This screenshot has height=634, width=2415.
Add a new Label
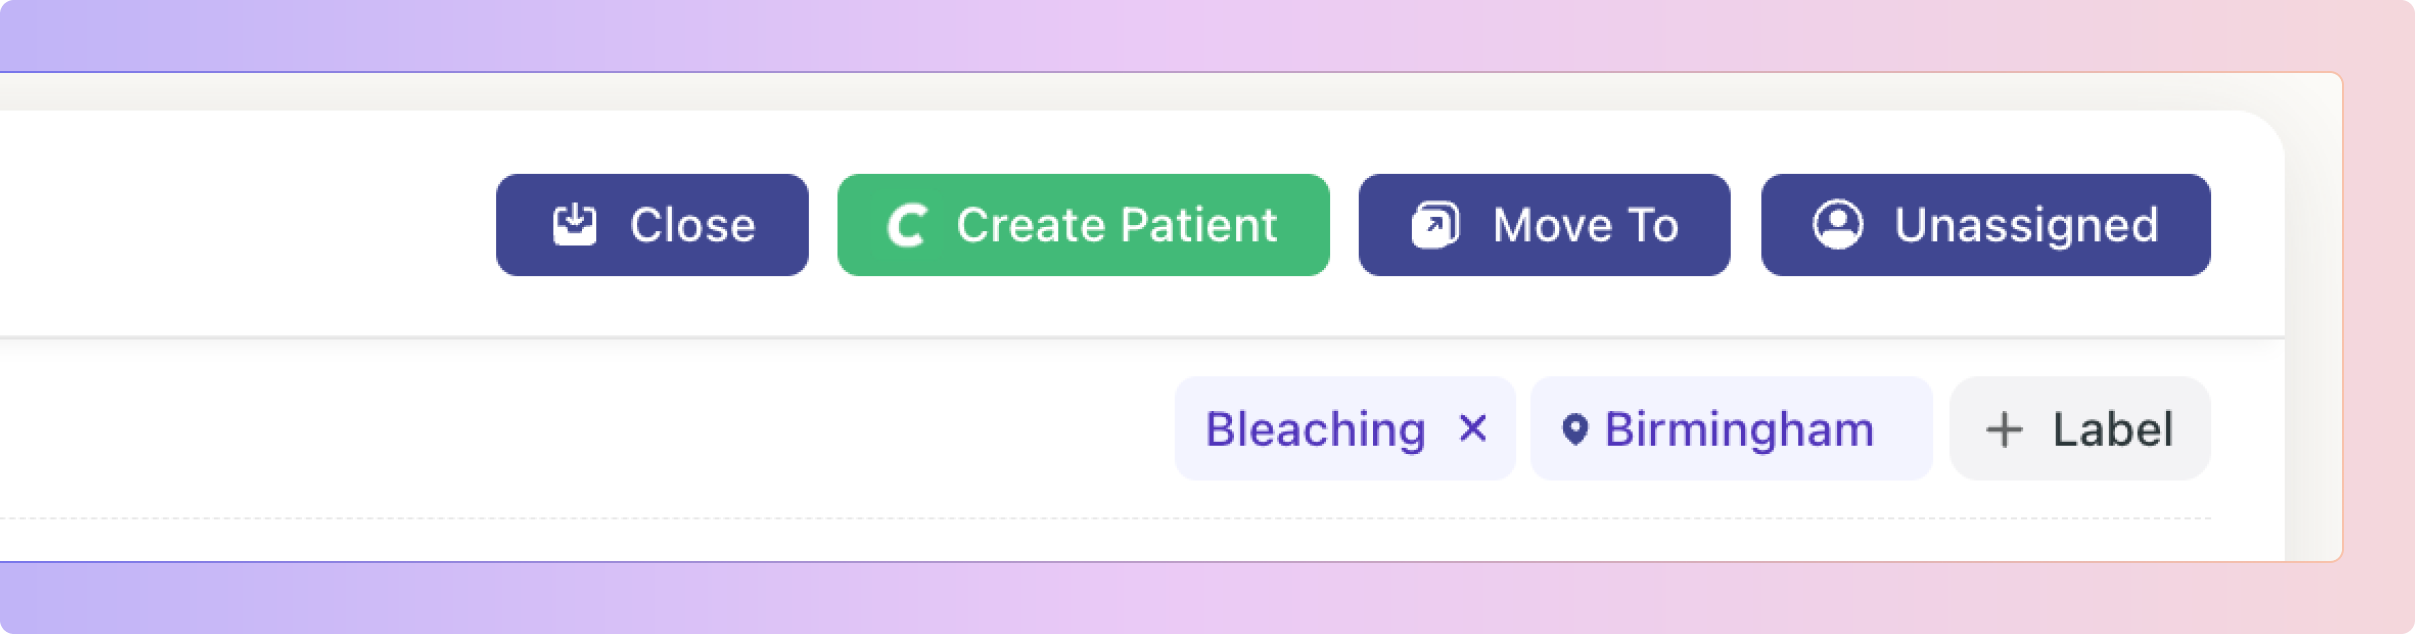(2080, 429)
